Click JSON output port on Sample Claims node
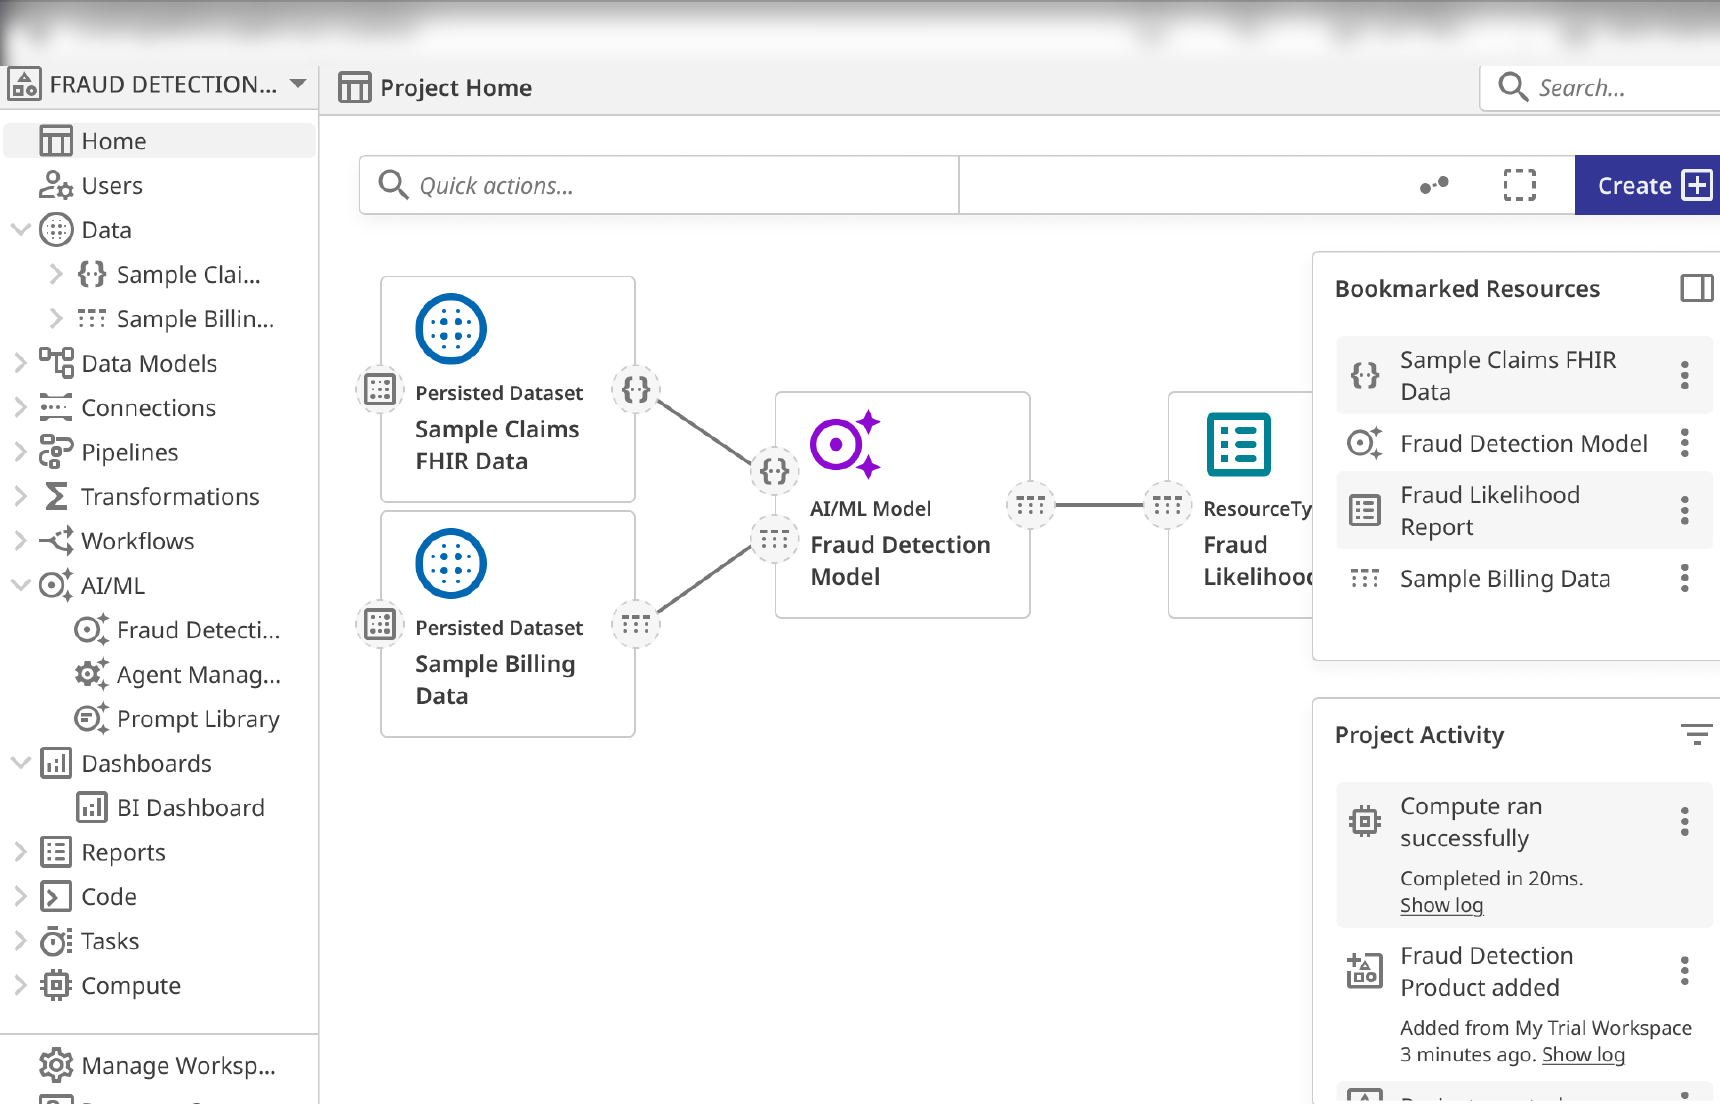The width and height of the screenshot is (1720, 1104). point(636,389)
